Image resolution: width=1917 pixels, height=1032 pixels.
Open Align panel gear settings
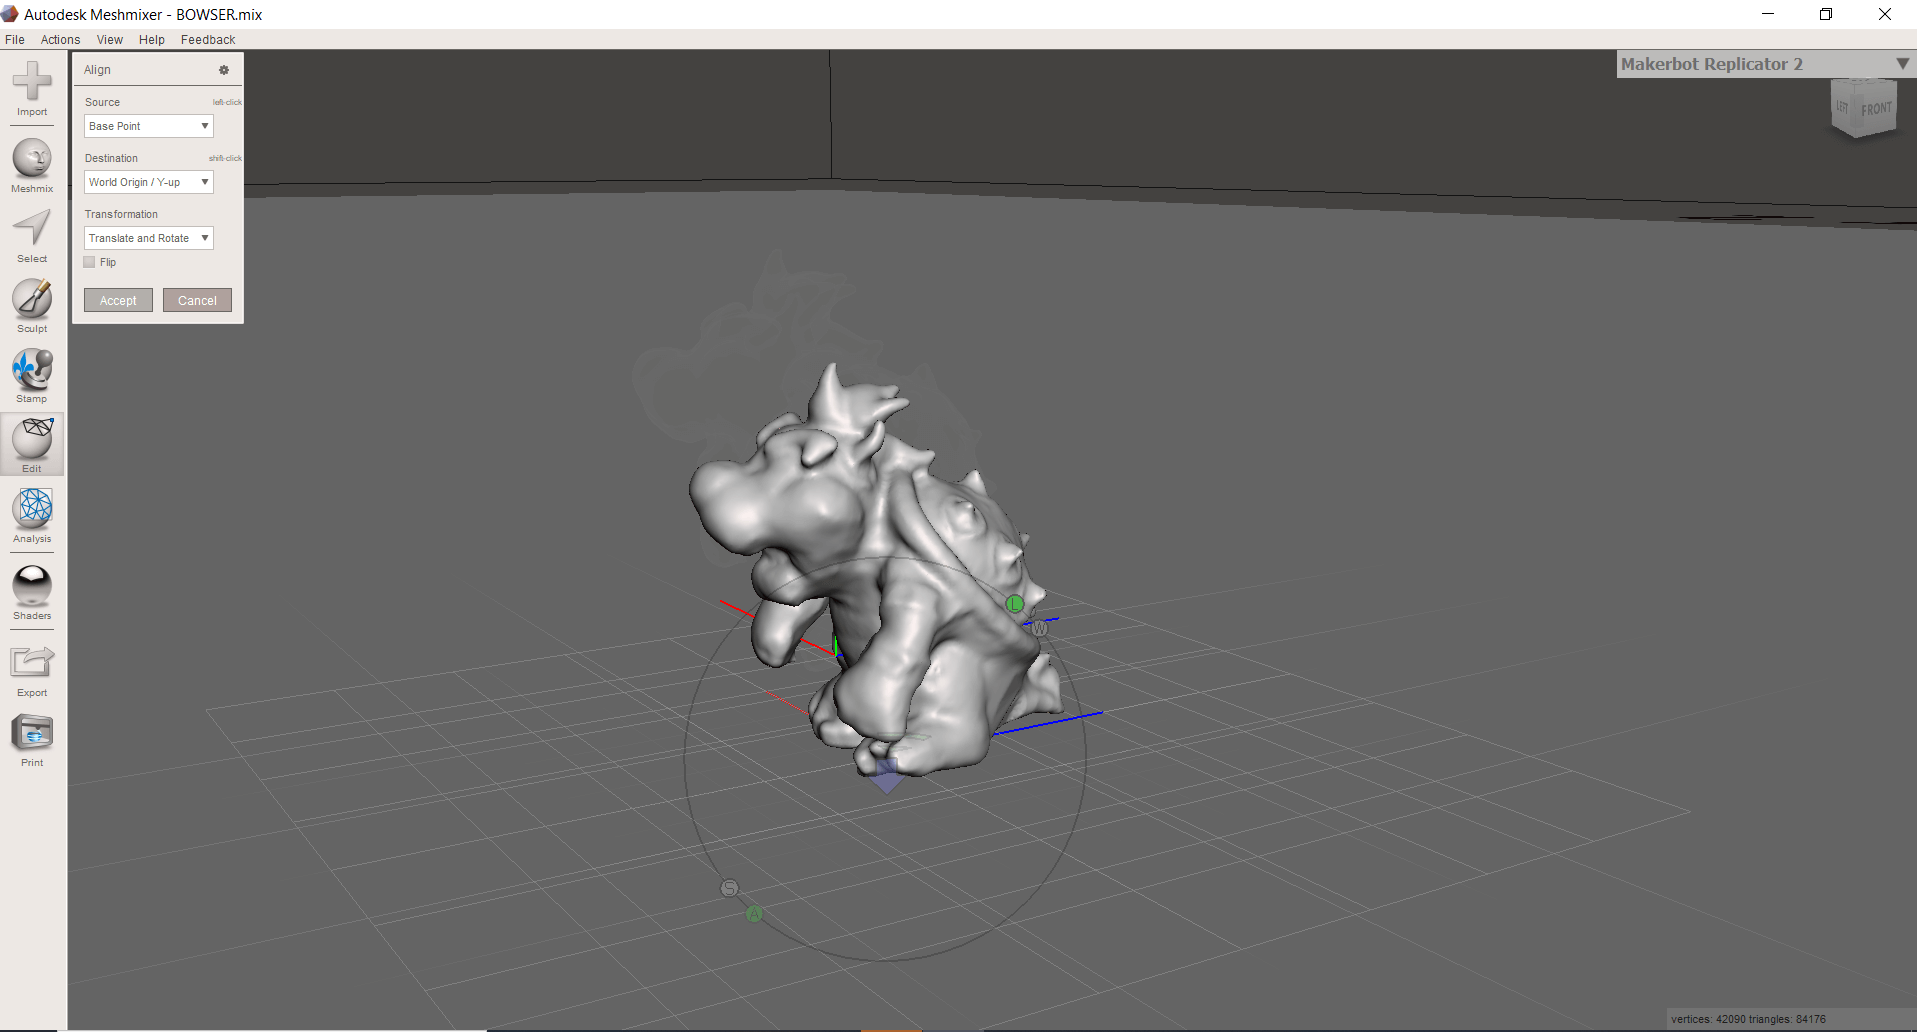pyautogui.click(x=224, y=70)
